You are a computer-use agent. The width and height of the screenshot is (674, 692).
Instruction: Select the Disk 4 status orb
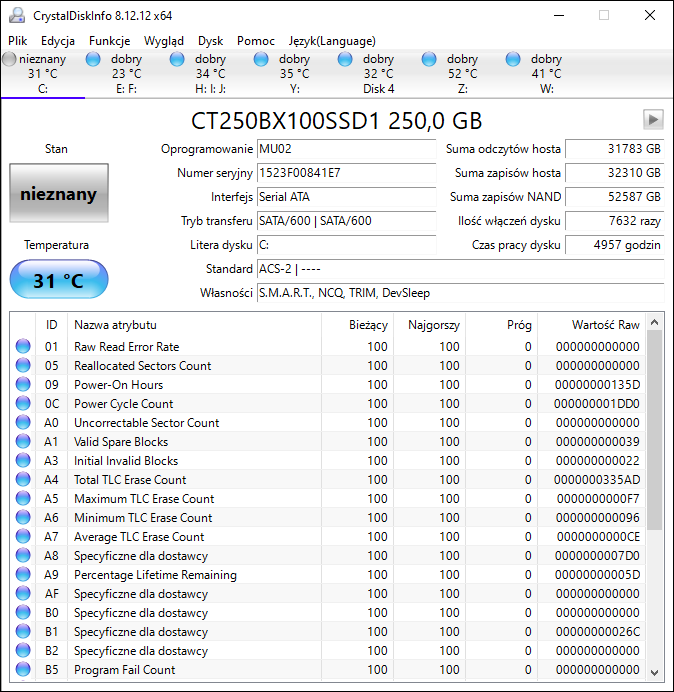(x=346, y=59)
